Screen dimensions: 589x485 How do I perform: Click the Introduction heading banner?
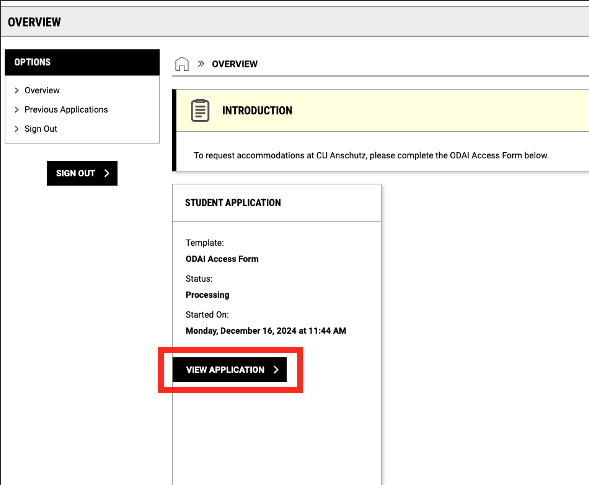(382, 110)
